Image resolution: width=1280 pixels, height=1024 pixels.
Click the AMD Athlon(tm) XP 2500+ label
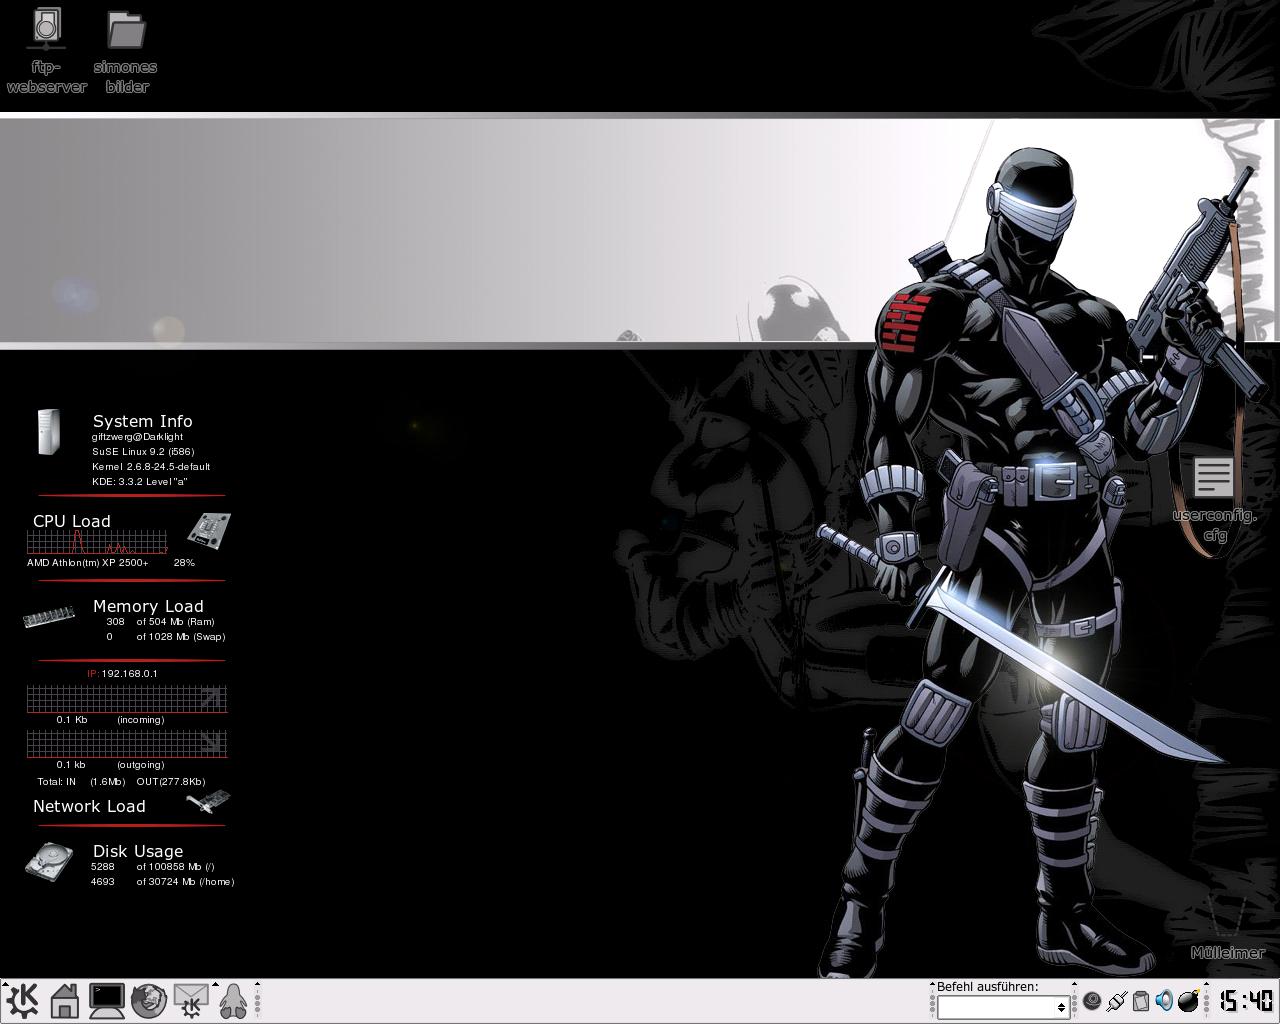pyautogui.click(x=88, y=563)
